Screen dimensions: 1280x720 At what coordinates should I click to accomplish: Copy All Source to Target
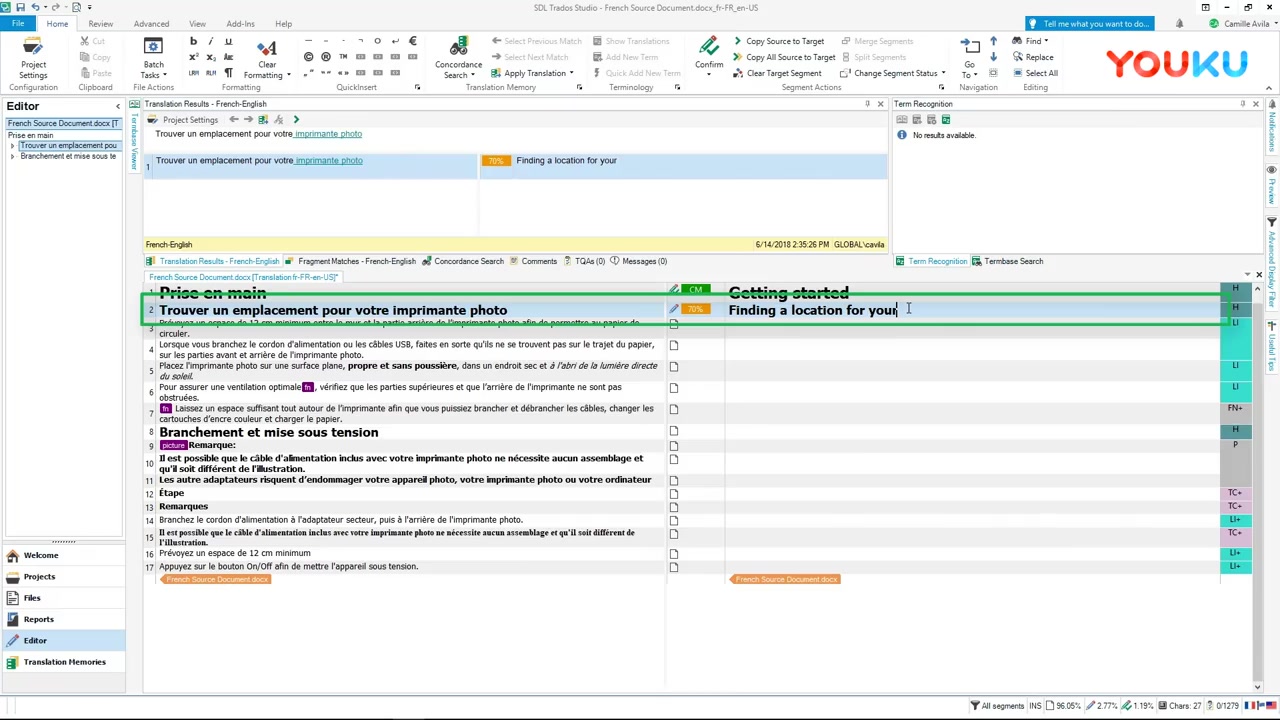click(x=790, y=57)
